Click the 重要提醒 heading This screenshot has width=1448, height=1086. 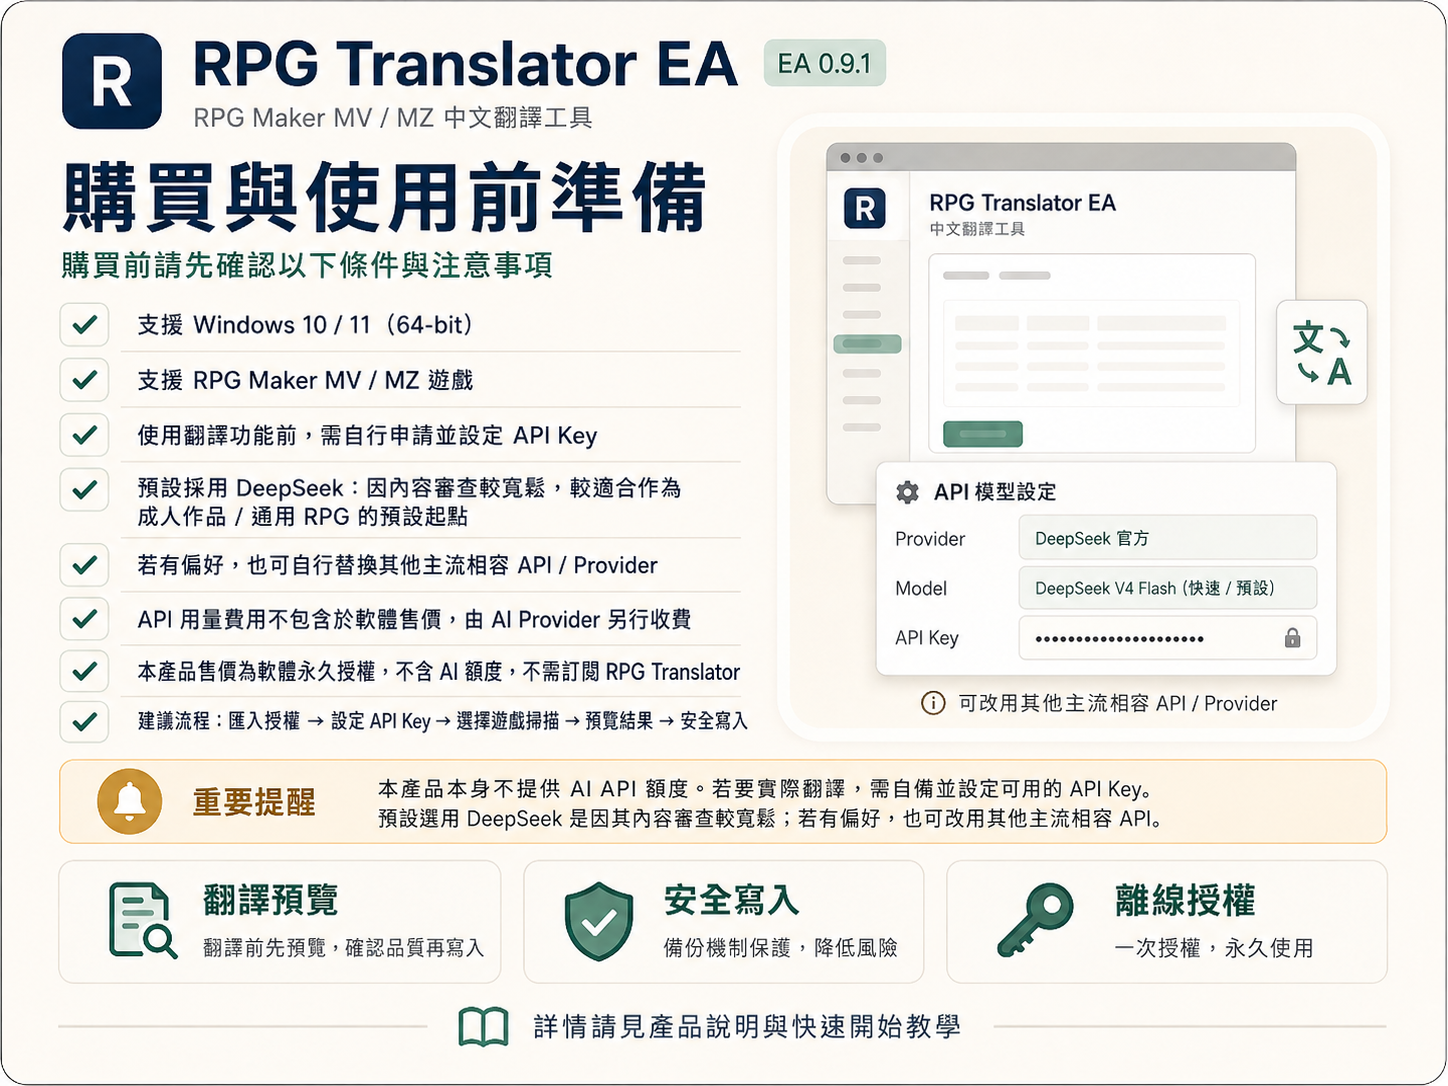pos(254,803)
